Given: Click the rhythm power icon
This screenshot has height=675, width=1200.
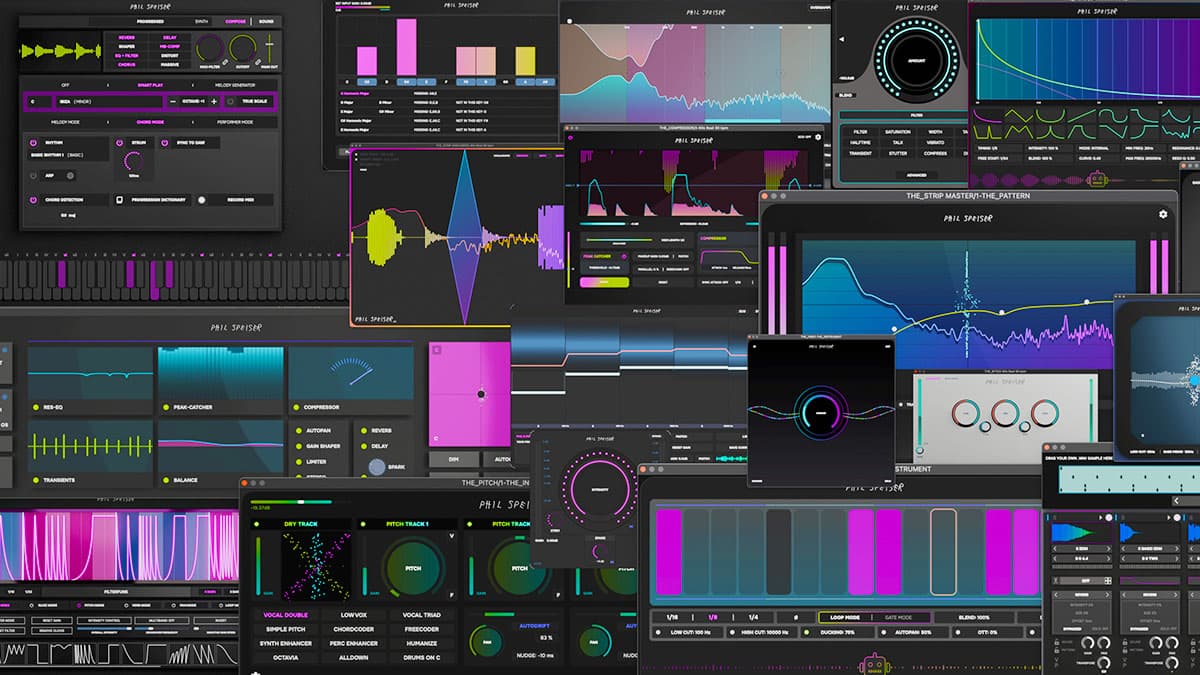Looking at the screenshot, I should click(x=33, y=143).
